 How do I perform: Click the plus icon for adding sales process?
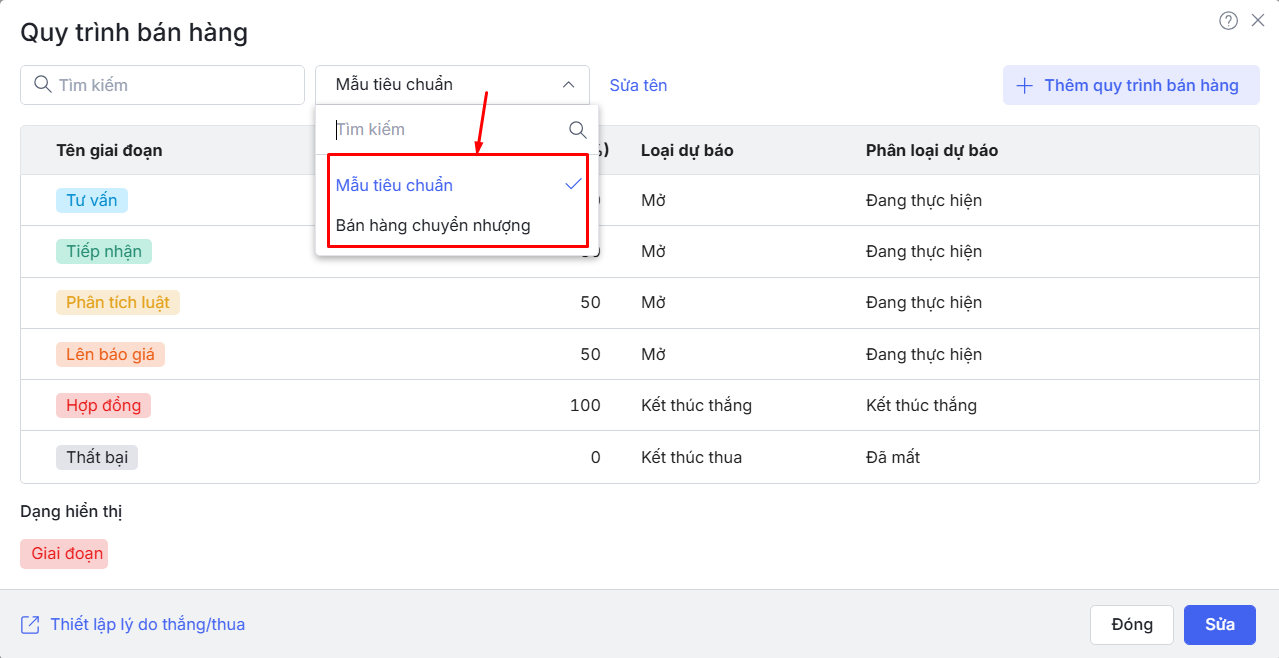click(1024, 86)
